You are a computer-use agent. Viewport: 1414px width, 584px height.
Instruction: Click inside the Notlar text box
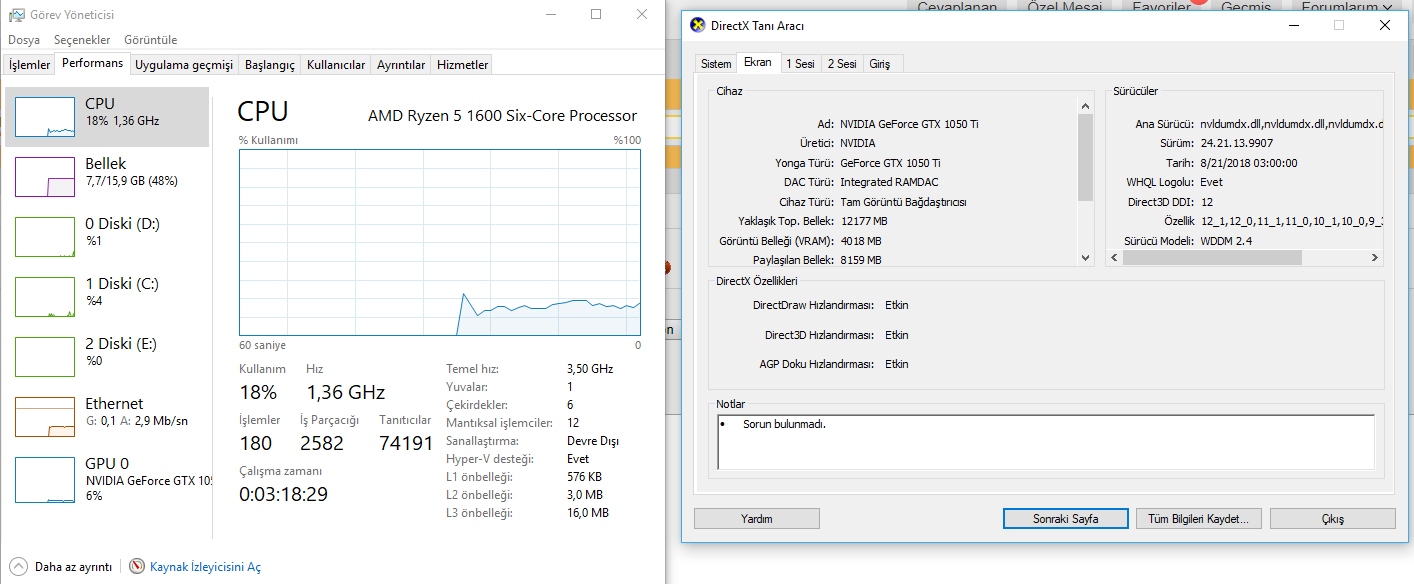(x=1046, y=442)
